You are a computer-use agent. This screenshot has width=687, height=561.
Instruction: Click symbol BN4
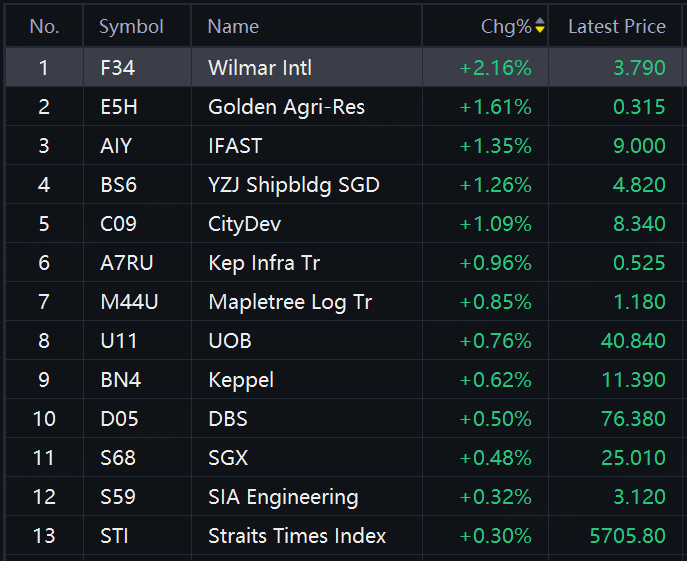tap(120, 380)
